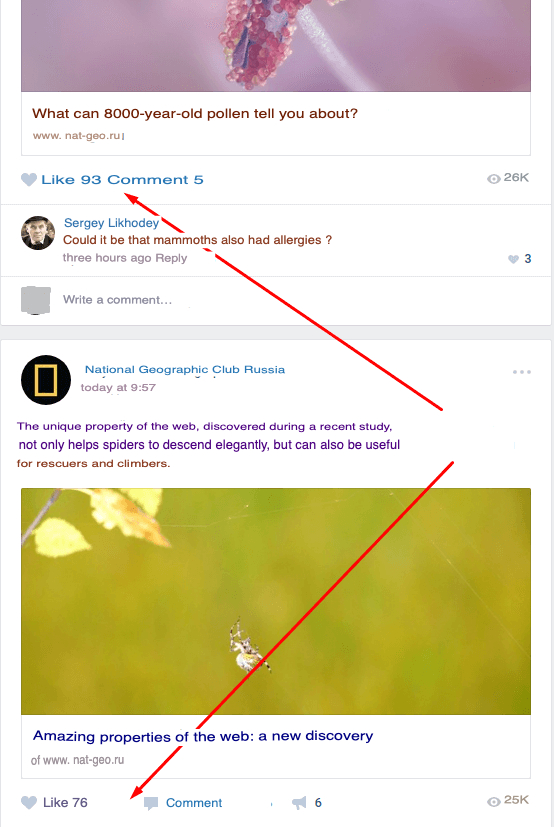Open National Geographic logo avatar

click(x=46, y=380)
